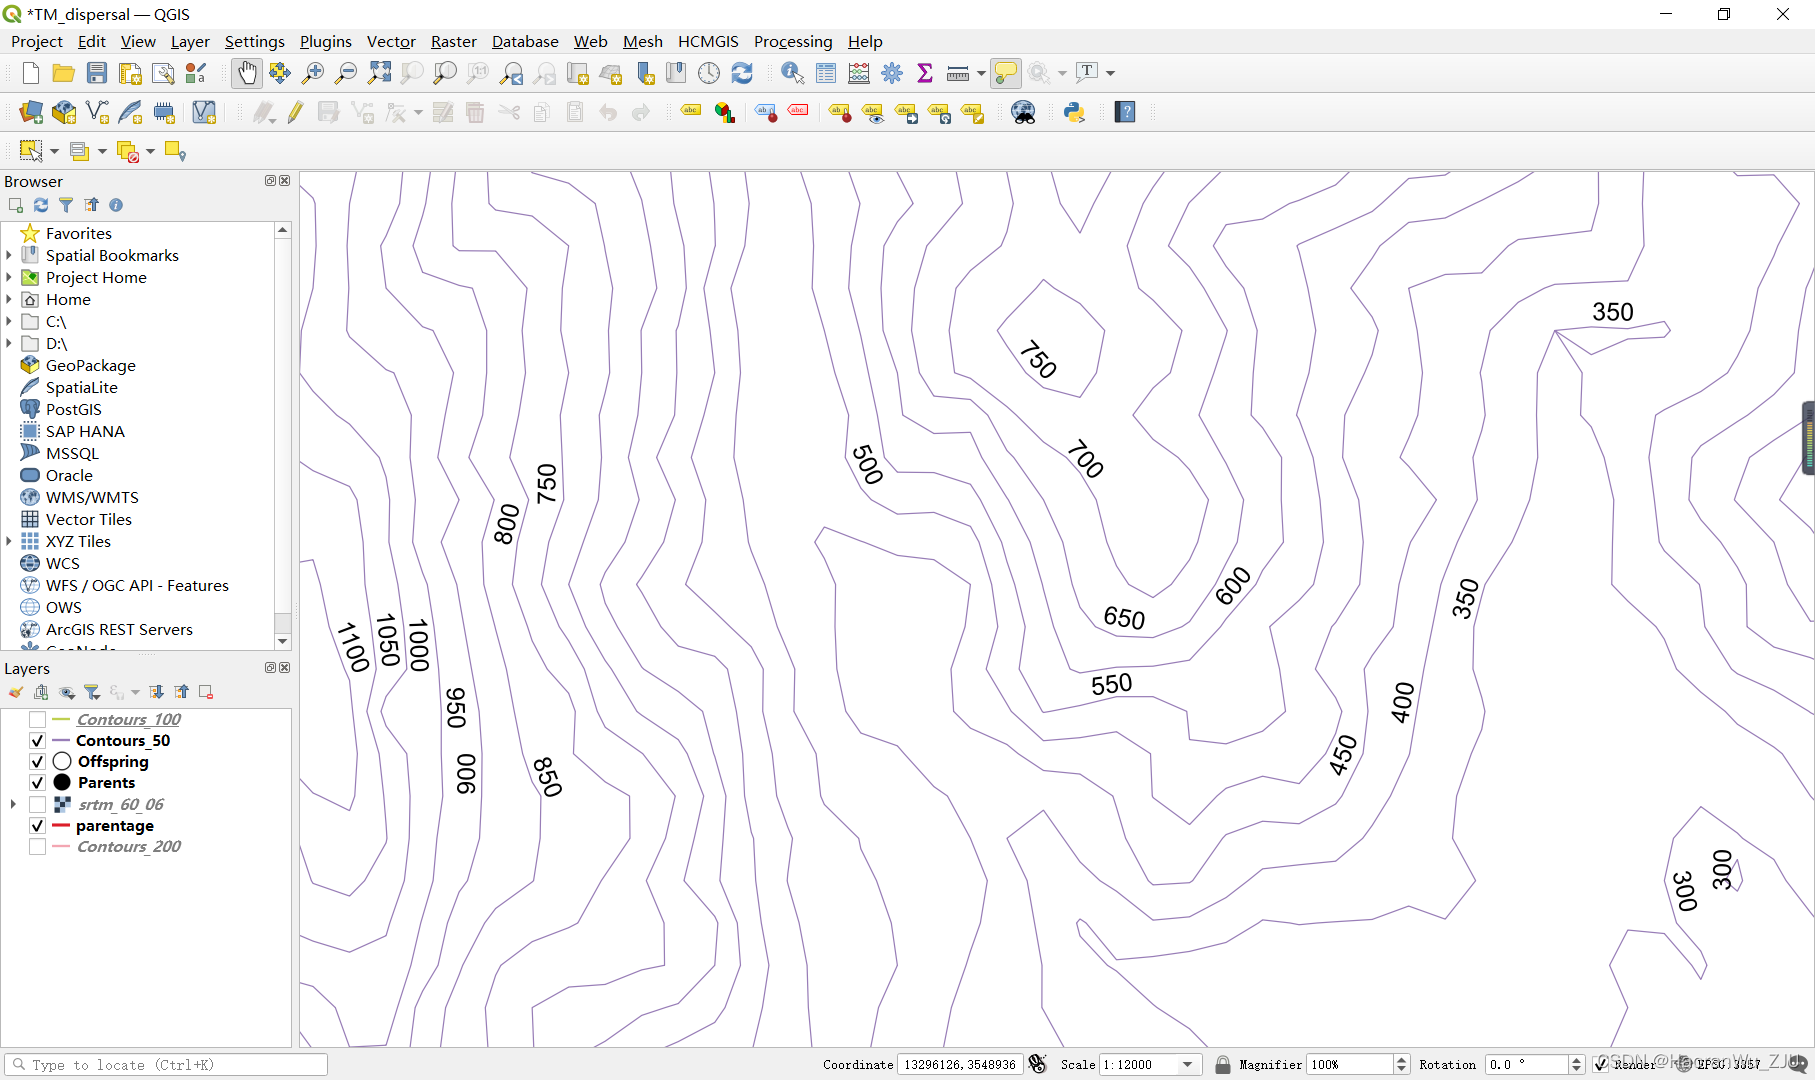This screenshot has height=1080, width=1815.
Task: Enable the Contours_200 layer checkbox
Action: (37, 847)
